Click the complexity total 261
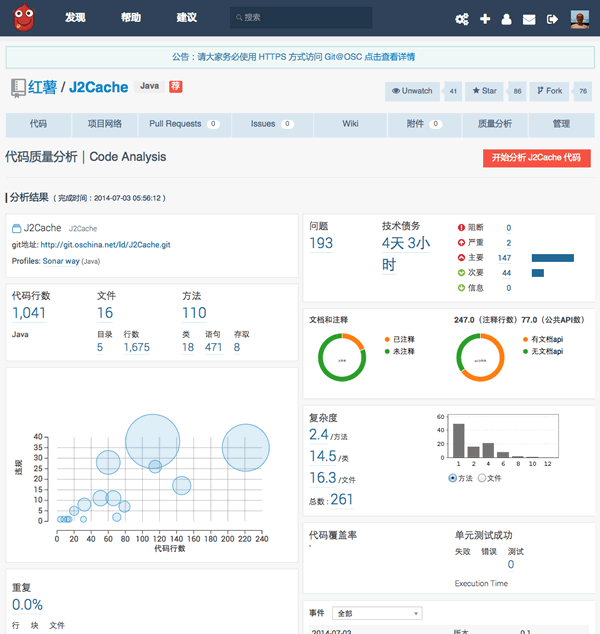Image resolution: width=600 pixels, height=634 pixels. [342, 500]
